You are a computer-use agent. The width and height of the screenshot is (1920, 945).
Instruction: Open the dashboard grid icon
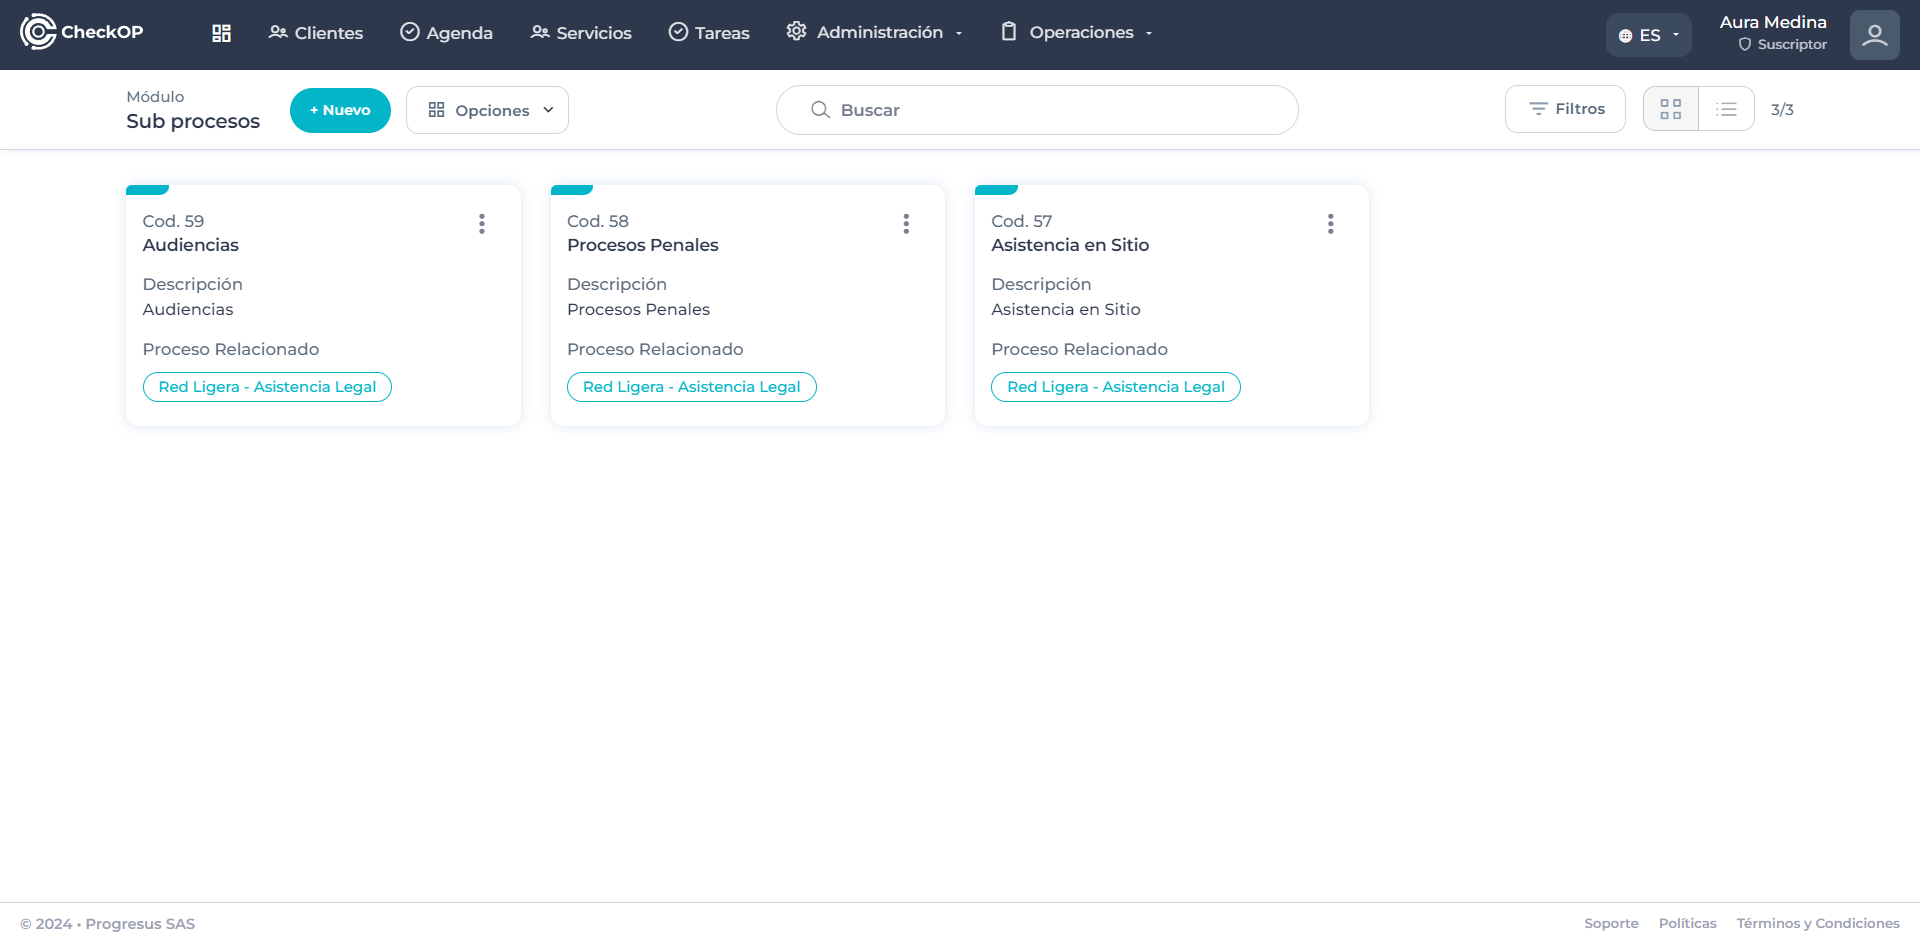point(222,33)
